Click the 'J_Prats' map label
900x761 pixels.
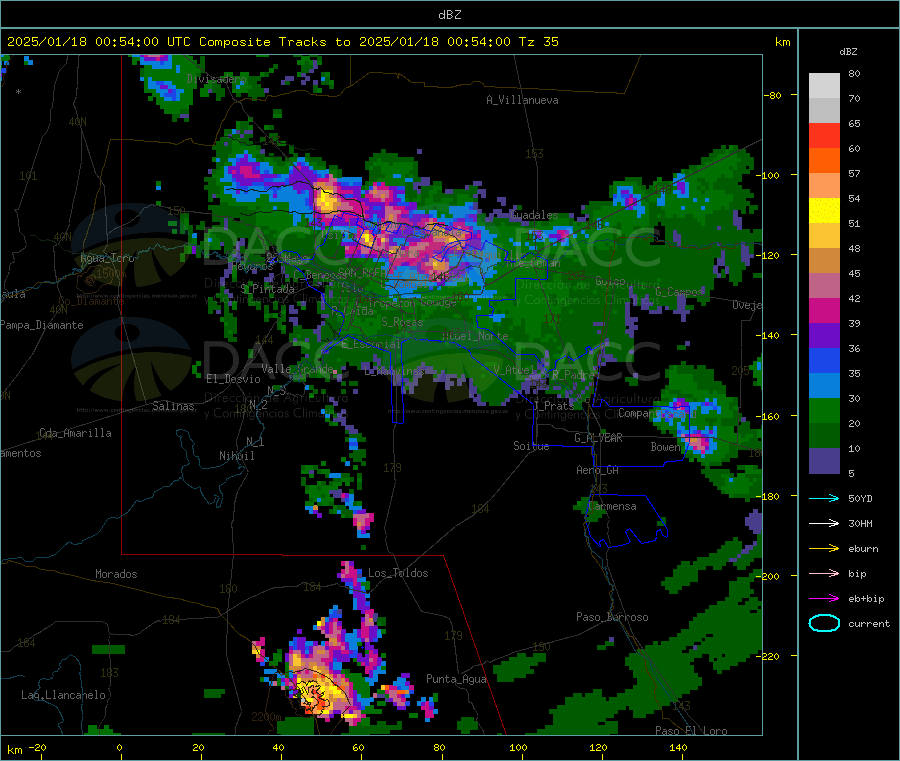(554, 406)
